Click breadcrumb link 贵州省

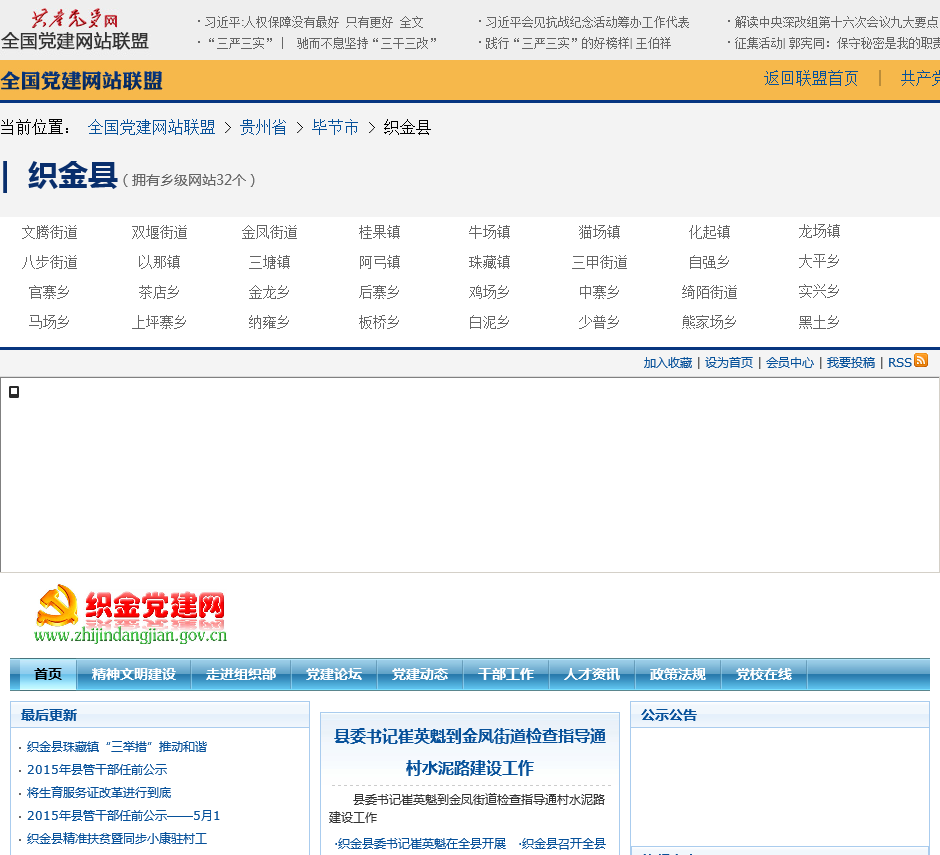point(263,127)
